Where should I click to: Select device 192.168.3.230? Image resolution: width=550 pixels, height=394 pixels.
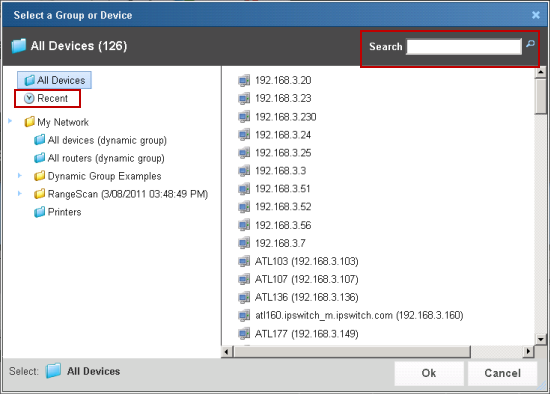pyautogui.click(x=286, y=117)
